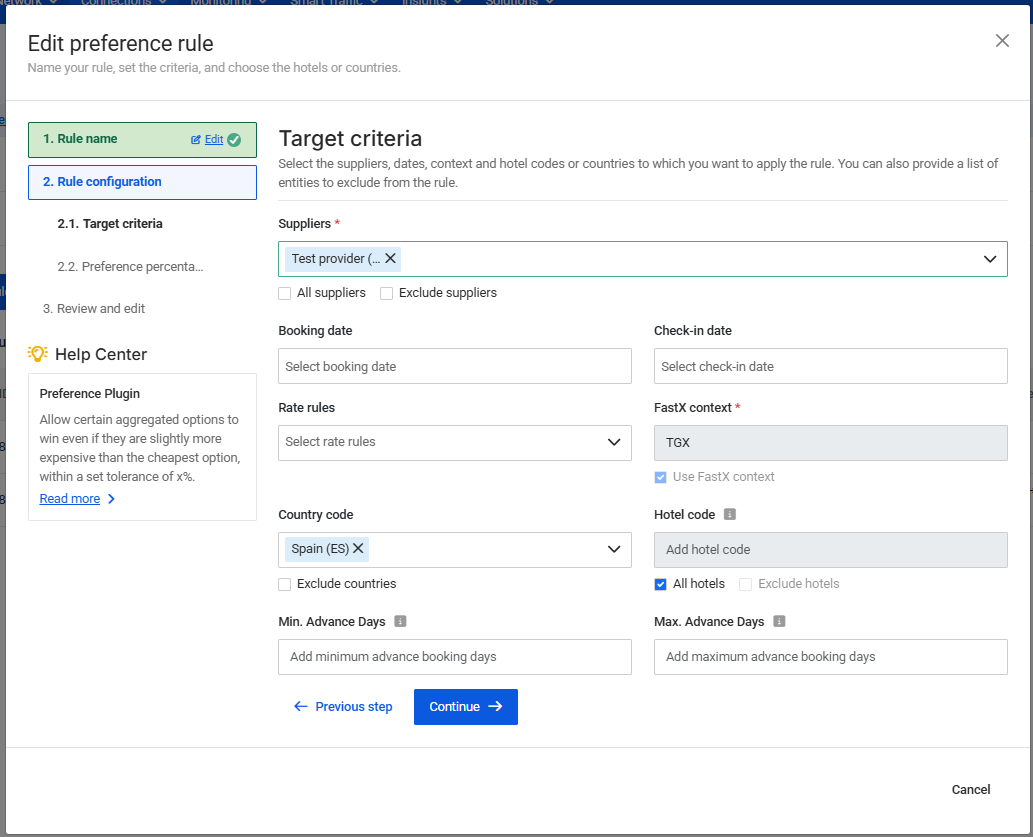Uncheck the All hotels checkbox

(660, 584)
